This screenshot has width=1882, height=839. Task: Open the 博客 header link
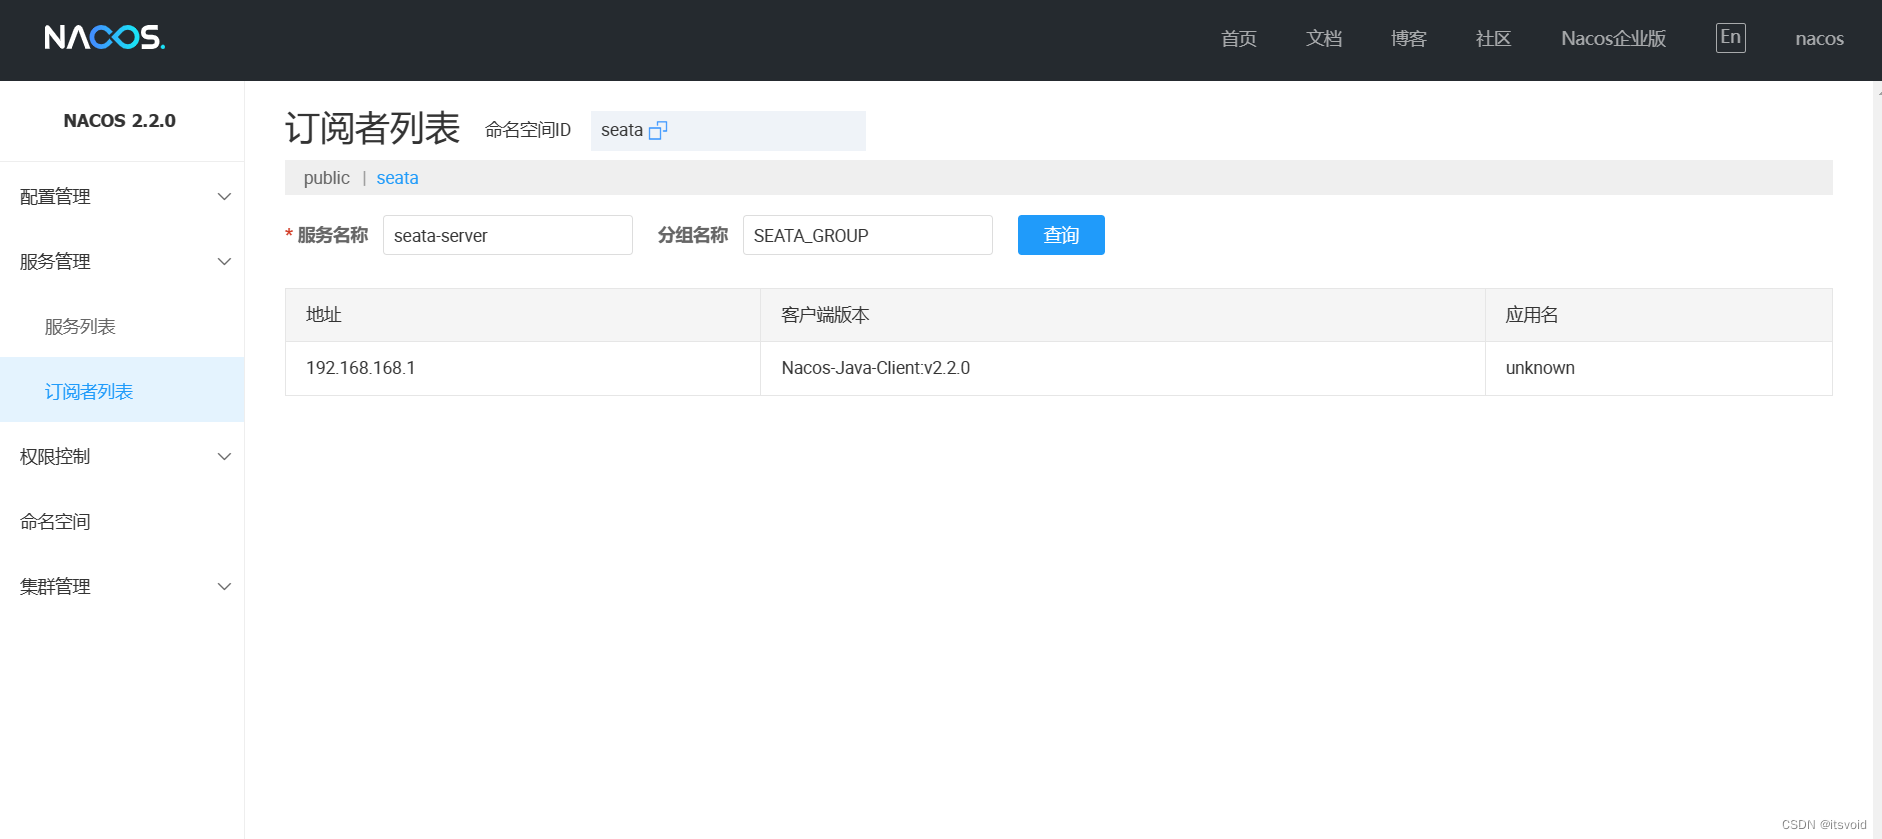[x=1409, y=39]
